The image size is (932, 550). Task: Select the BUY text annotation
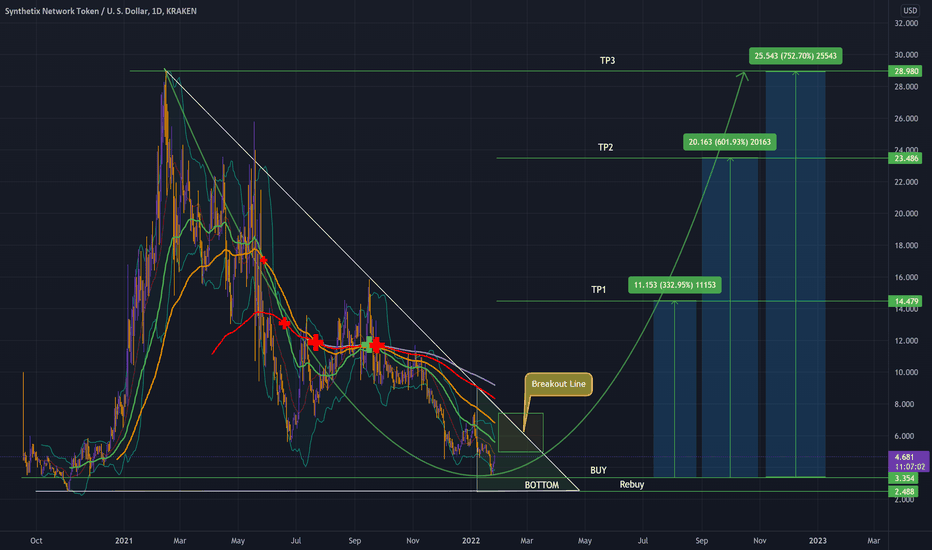[598, 470]
